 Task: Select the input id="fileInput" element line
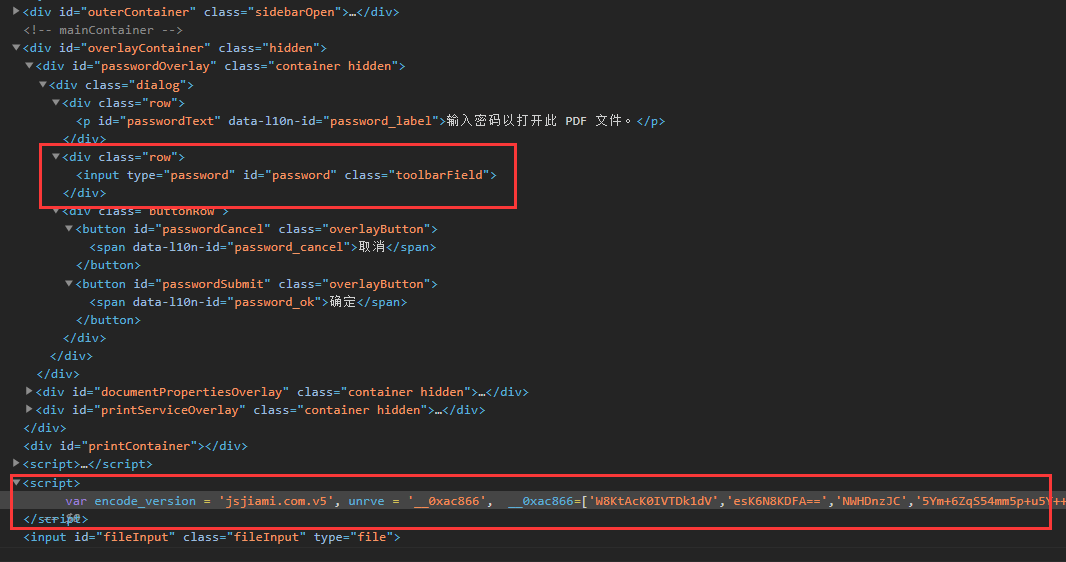tap(211, 537)
